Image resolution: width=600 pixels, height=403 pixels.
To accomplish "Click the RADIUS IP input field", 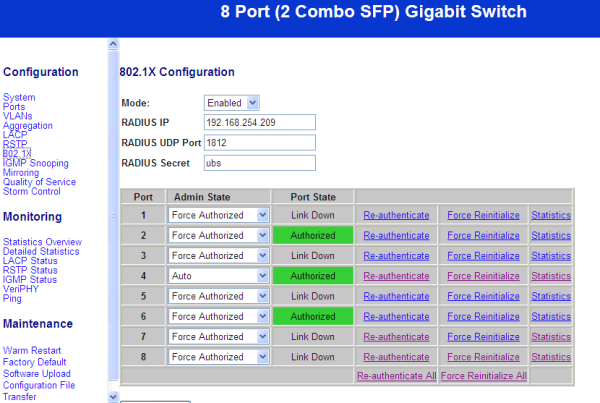I will [258, 122].
